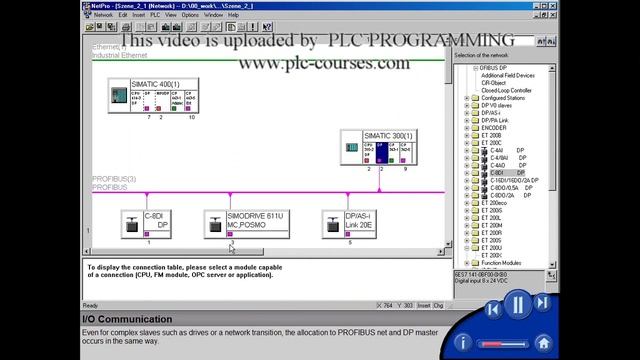
Task: Click the catalog search field
Action: [x=494, y=41]
